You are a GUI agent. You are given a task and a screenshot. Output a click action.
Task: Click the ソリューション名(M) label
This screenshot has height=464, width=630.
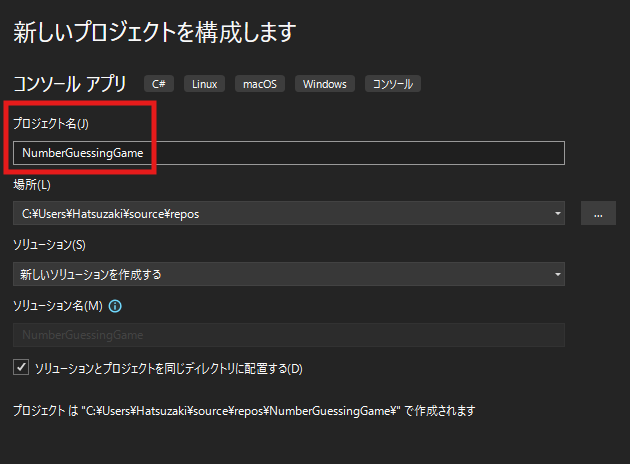pos(58,306)
